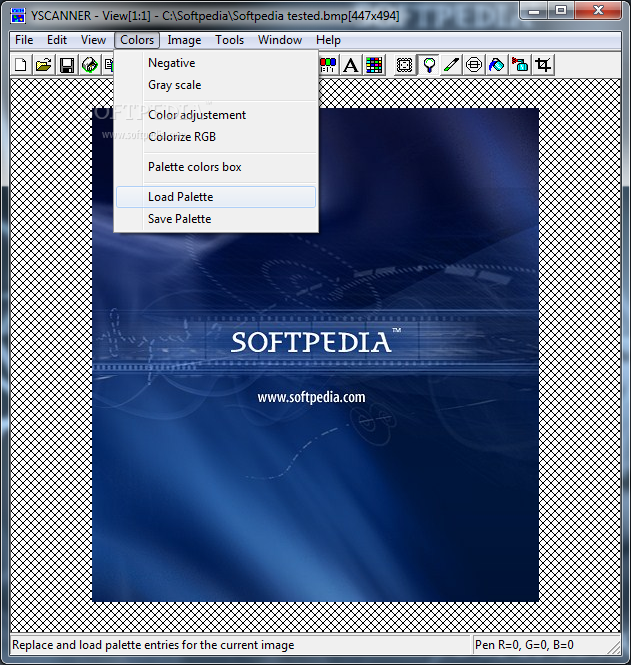Image resolution: width=631 pixels, height=665 pixels.
Task: Click the www.softpedia.com text in the image
Action: click(x=311, y=397)
